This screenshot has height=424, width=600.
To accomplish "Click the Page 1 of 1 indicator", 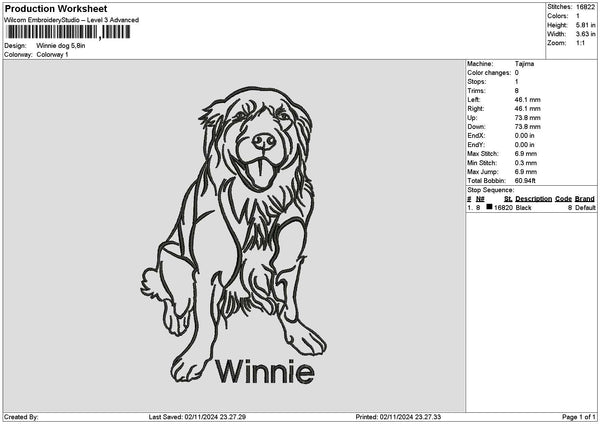I will pos(579,417).
